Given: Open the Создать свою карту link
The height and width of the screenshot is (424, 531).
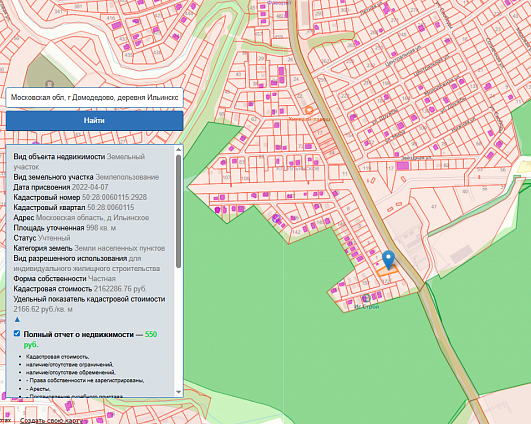Looking at the screenshot, I should point(50,420).
